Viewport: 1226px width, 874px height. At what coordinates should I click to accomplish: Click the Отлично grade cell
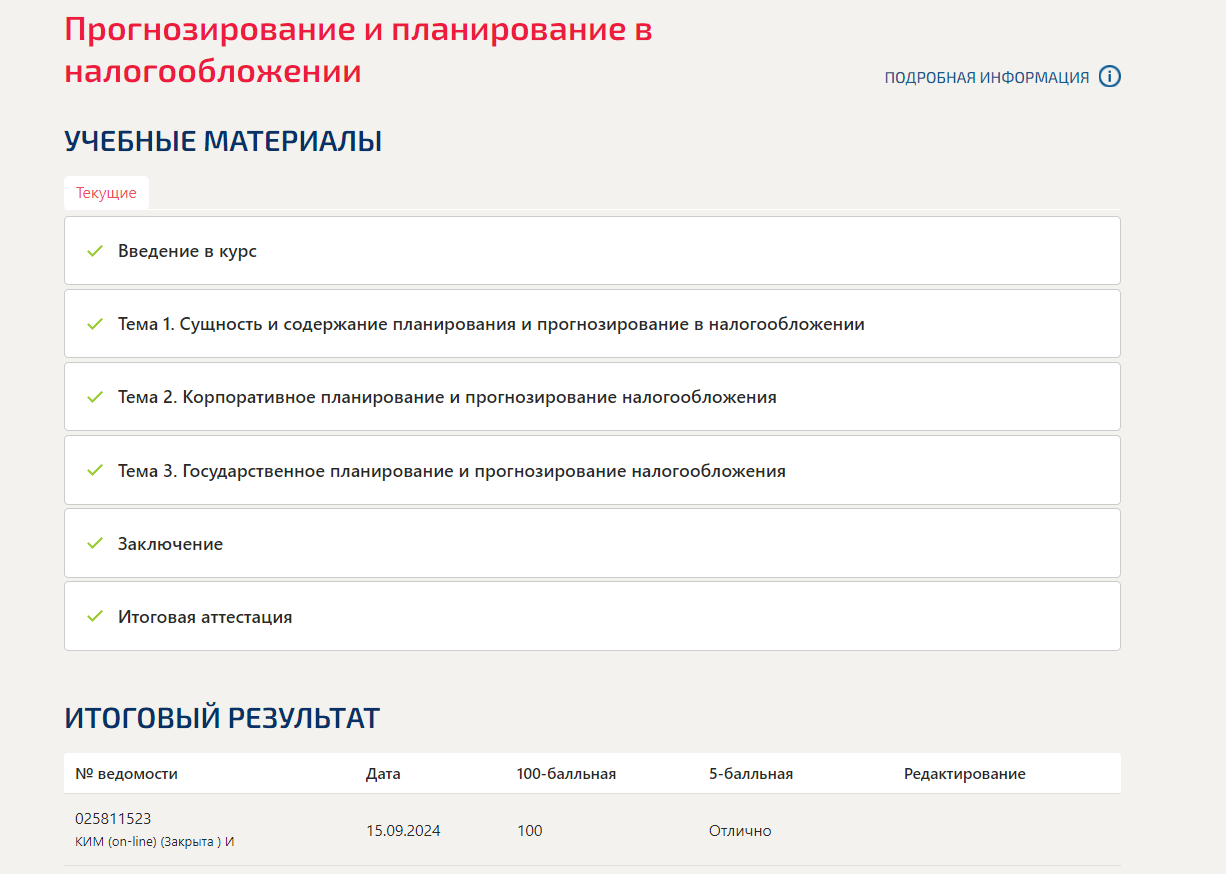point(740,831)
